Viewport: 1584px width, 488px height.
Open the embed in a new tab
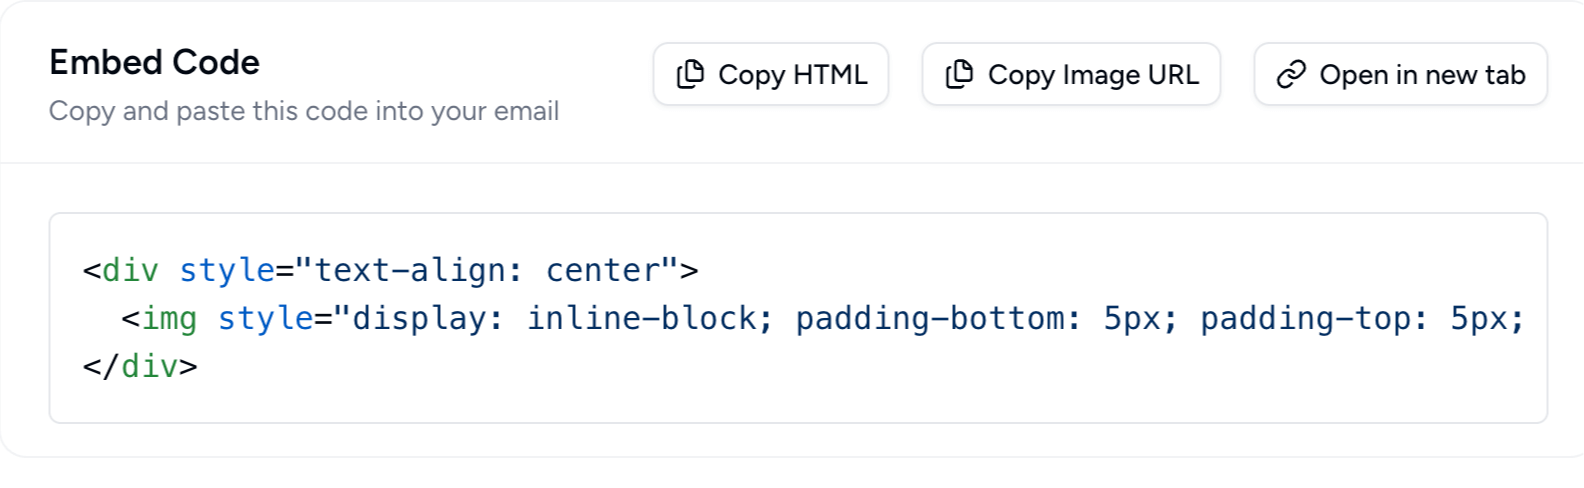coord(1400,74)
